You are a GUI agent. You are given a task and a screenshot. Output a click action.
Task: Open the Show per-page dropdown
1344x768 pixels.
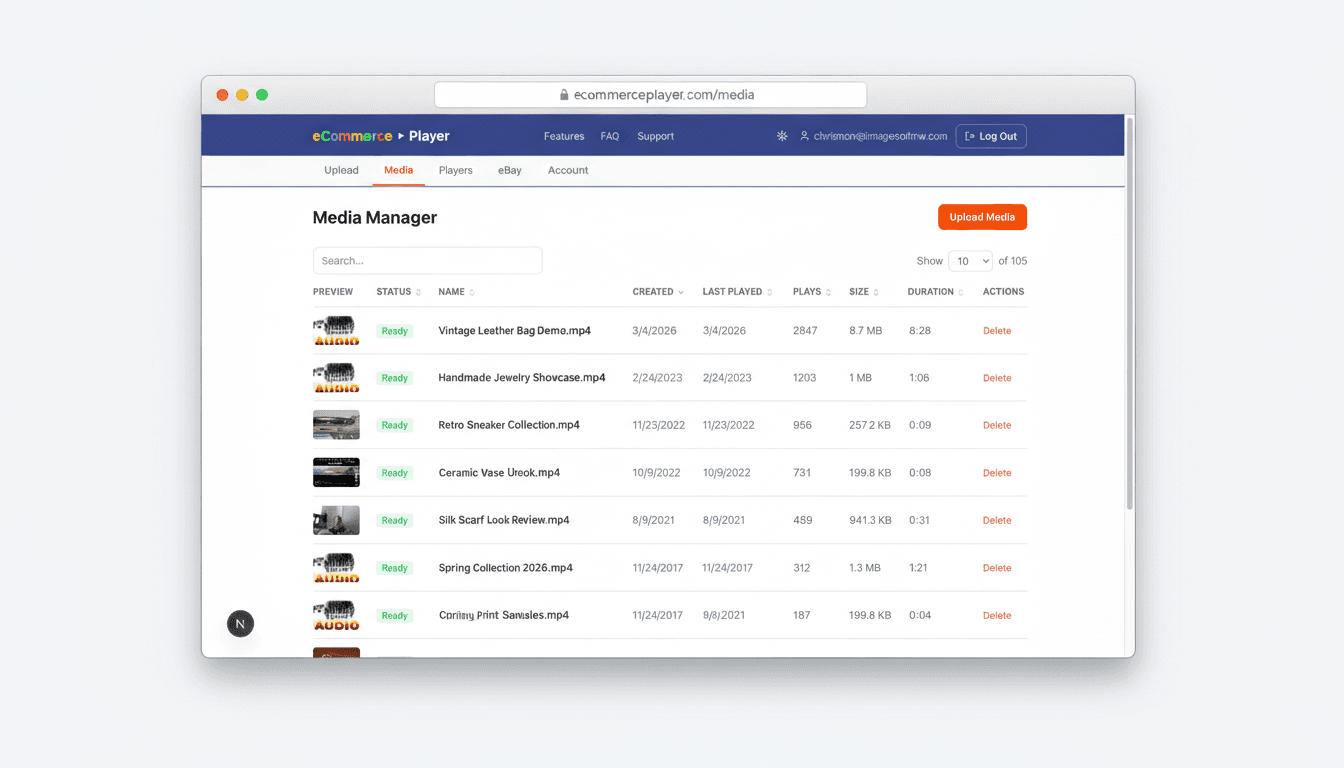(x=970, y=260)
